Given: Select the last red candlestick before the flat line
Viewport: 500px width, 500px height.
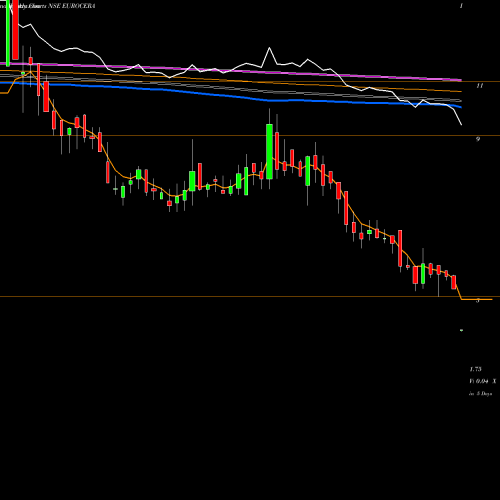Looking at the screenshot, I should tap(454, 282).
